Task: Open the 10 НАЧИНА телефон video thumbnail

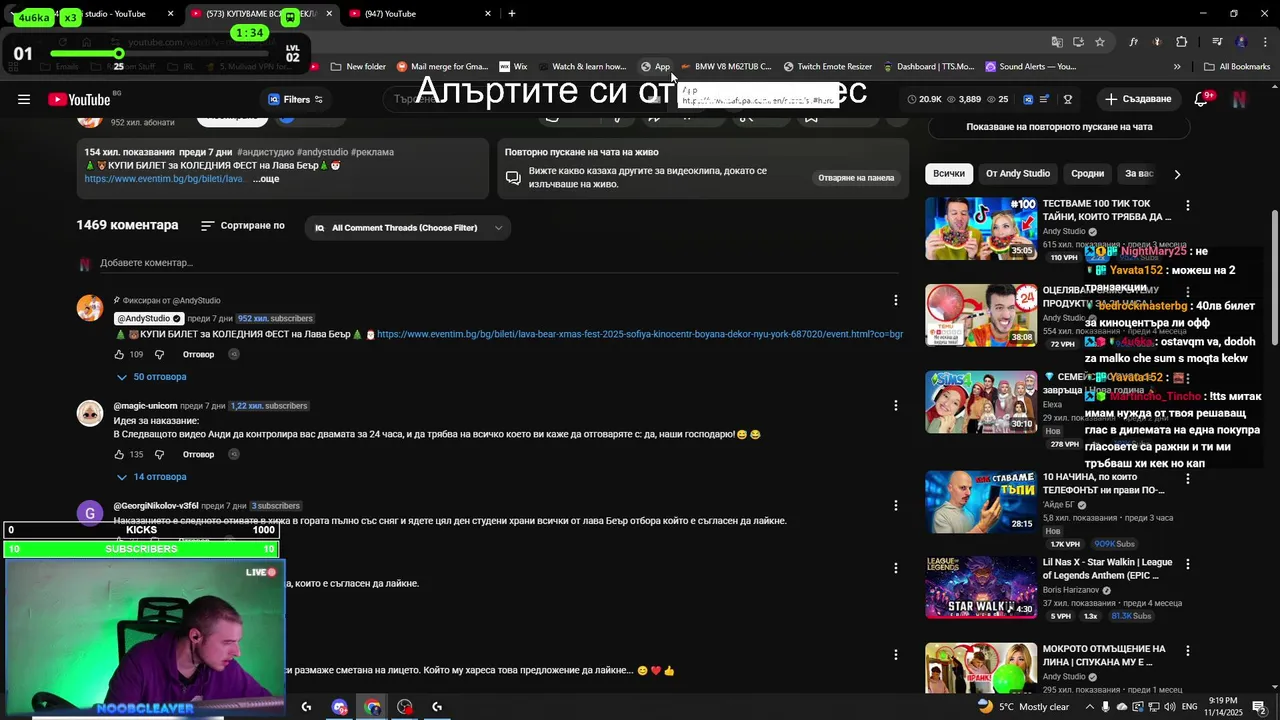Action: (x=981, y=502)
